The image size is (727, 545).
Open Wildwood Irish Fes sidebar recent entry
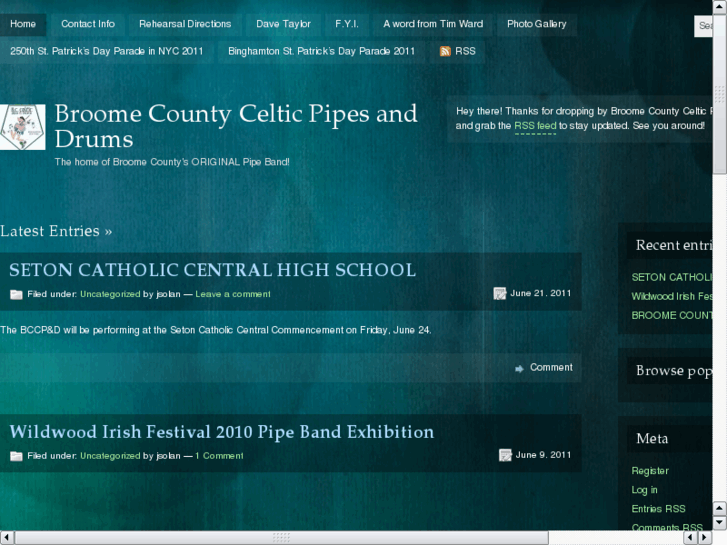point(672,296)
